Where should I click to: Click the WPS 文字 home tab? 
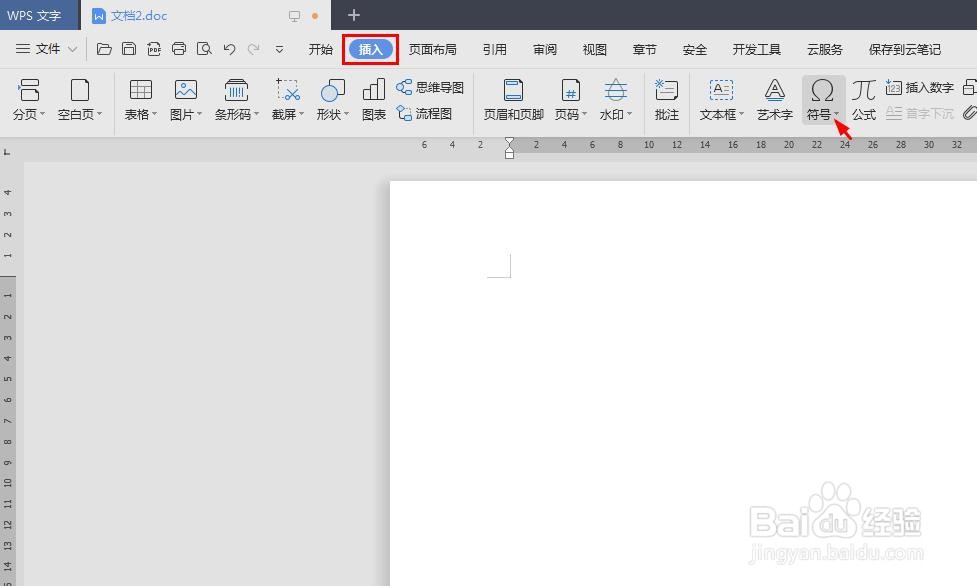34,16
